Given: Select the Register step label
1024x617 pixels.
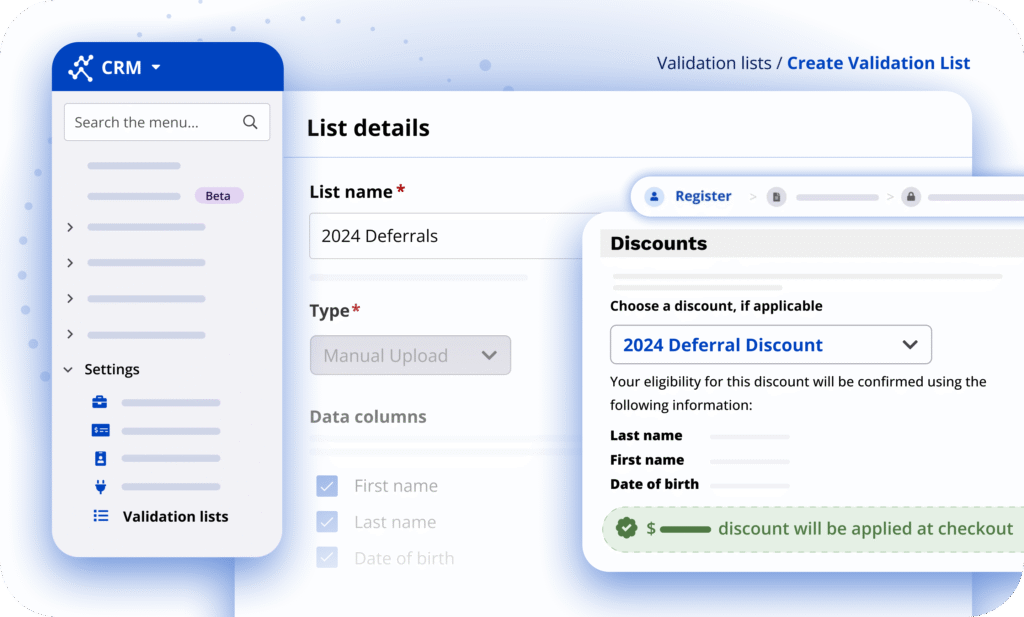Looking at the screenshot, I should coord(703,196).
